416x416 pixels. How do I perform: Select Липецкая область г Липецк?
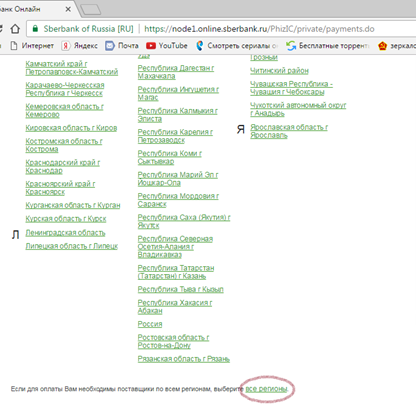tap(72, 246)
